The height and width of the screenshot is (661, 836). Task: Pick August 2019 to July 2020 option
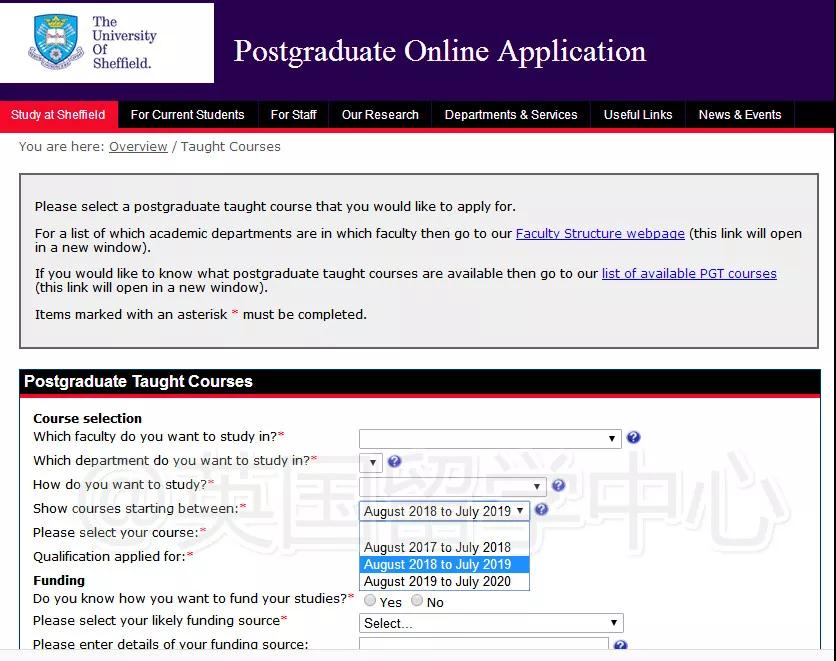pos(438,581)
